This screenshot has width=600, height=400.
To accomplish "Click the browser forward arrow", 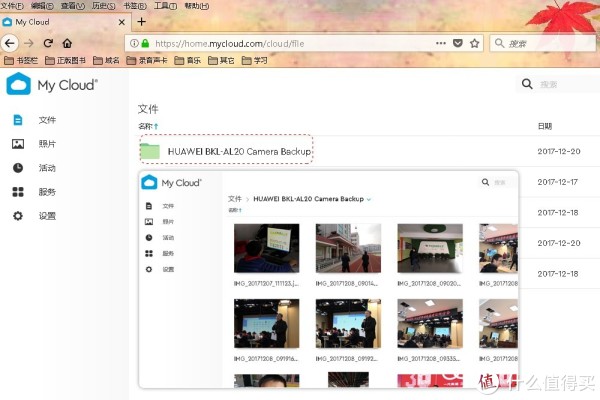I will [x=29, y=43].
